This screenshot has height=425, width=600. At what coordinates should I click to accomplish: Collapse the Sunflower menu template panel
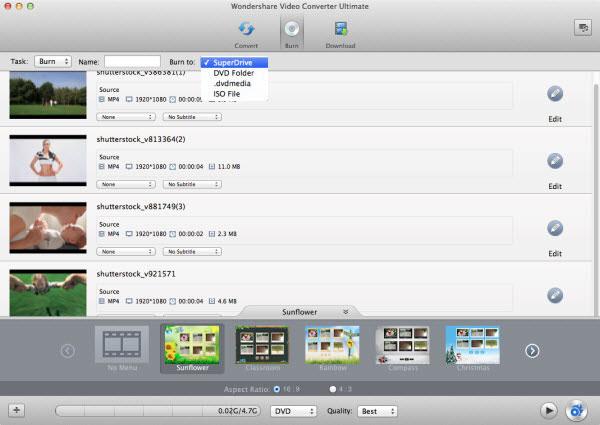coord(346,312)
